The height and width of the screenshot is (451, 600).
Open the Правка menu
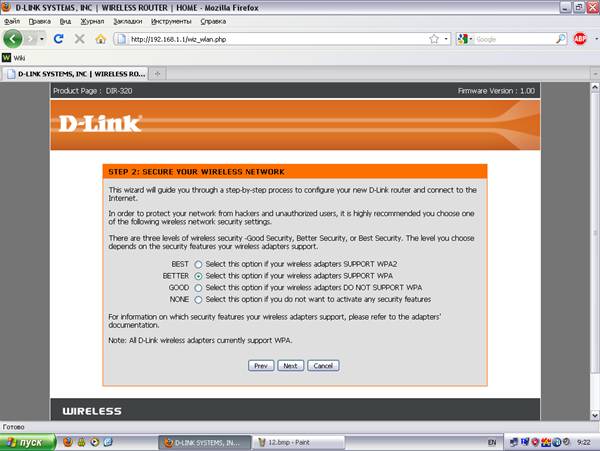(x=39, y=21)
